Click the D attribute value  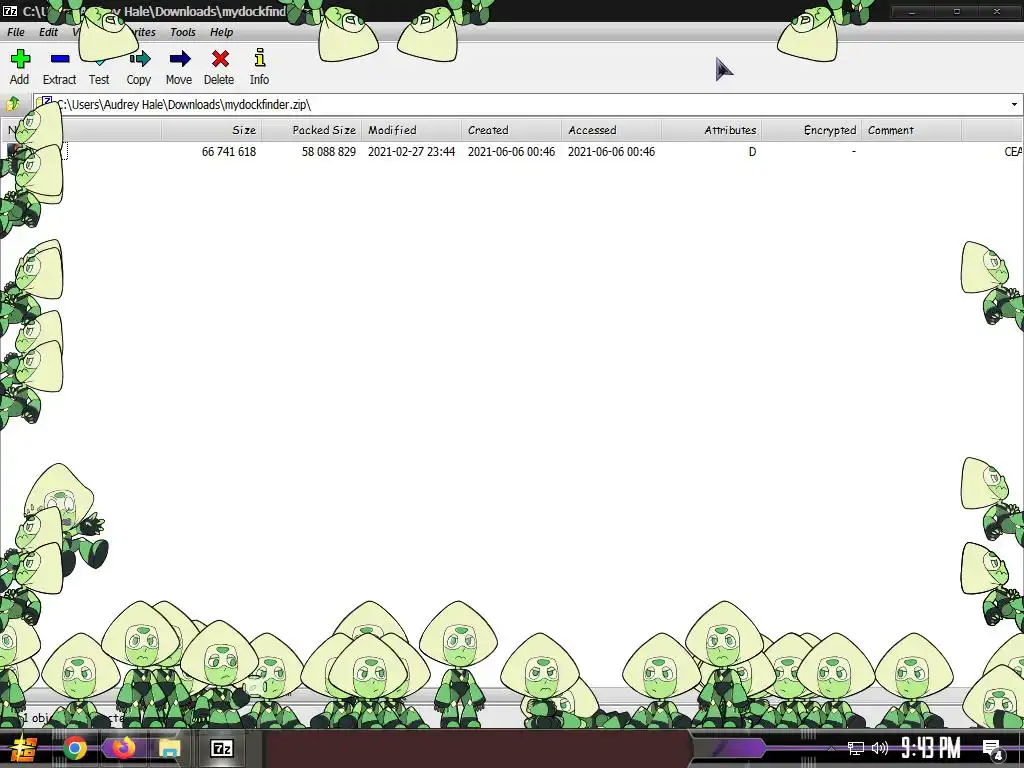tap(752, 152)
